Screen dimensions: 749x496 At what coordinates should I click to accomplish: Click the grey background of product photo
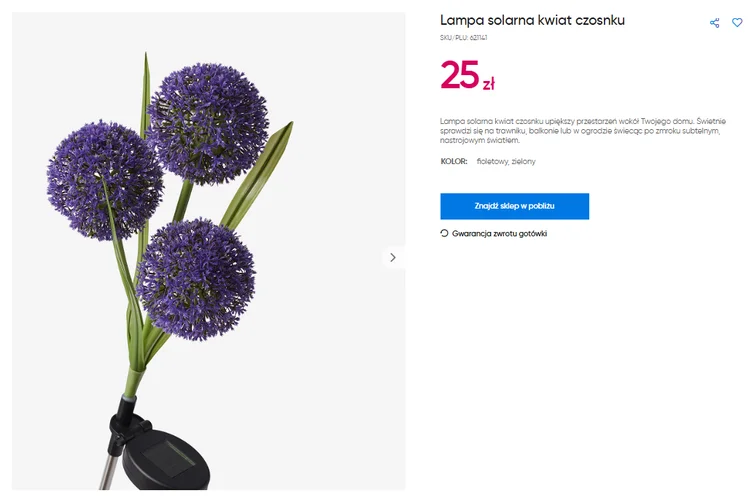(330, 400)
